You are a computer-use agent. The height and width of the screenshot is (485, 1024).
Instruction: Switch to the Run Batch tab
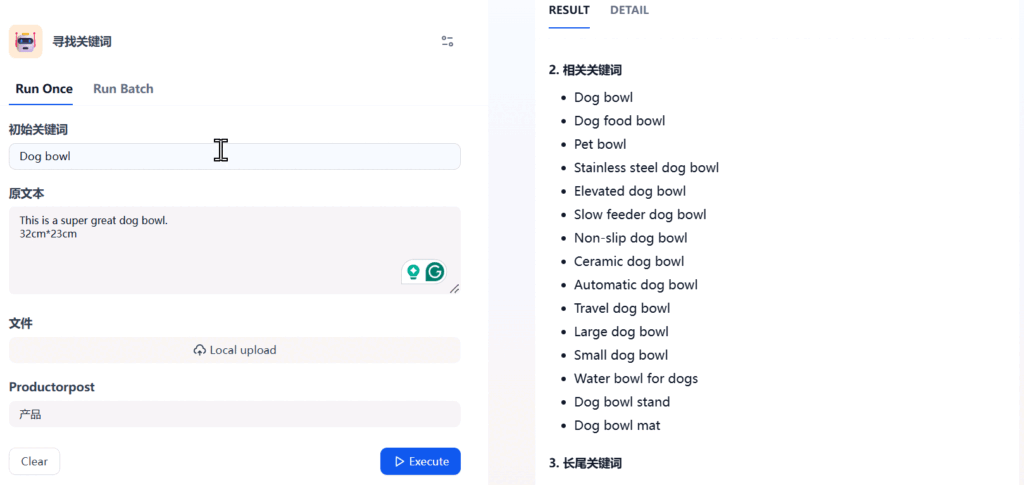(x=123, y=88)
